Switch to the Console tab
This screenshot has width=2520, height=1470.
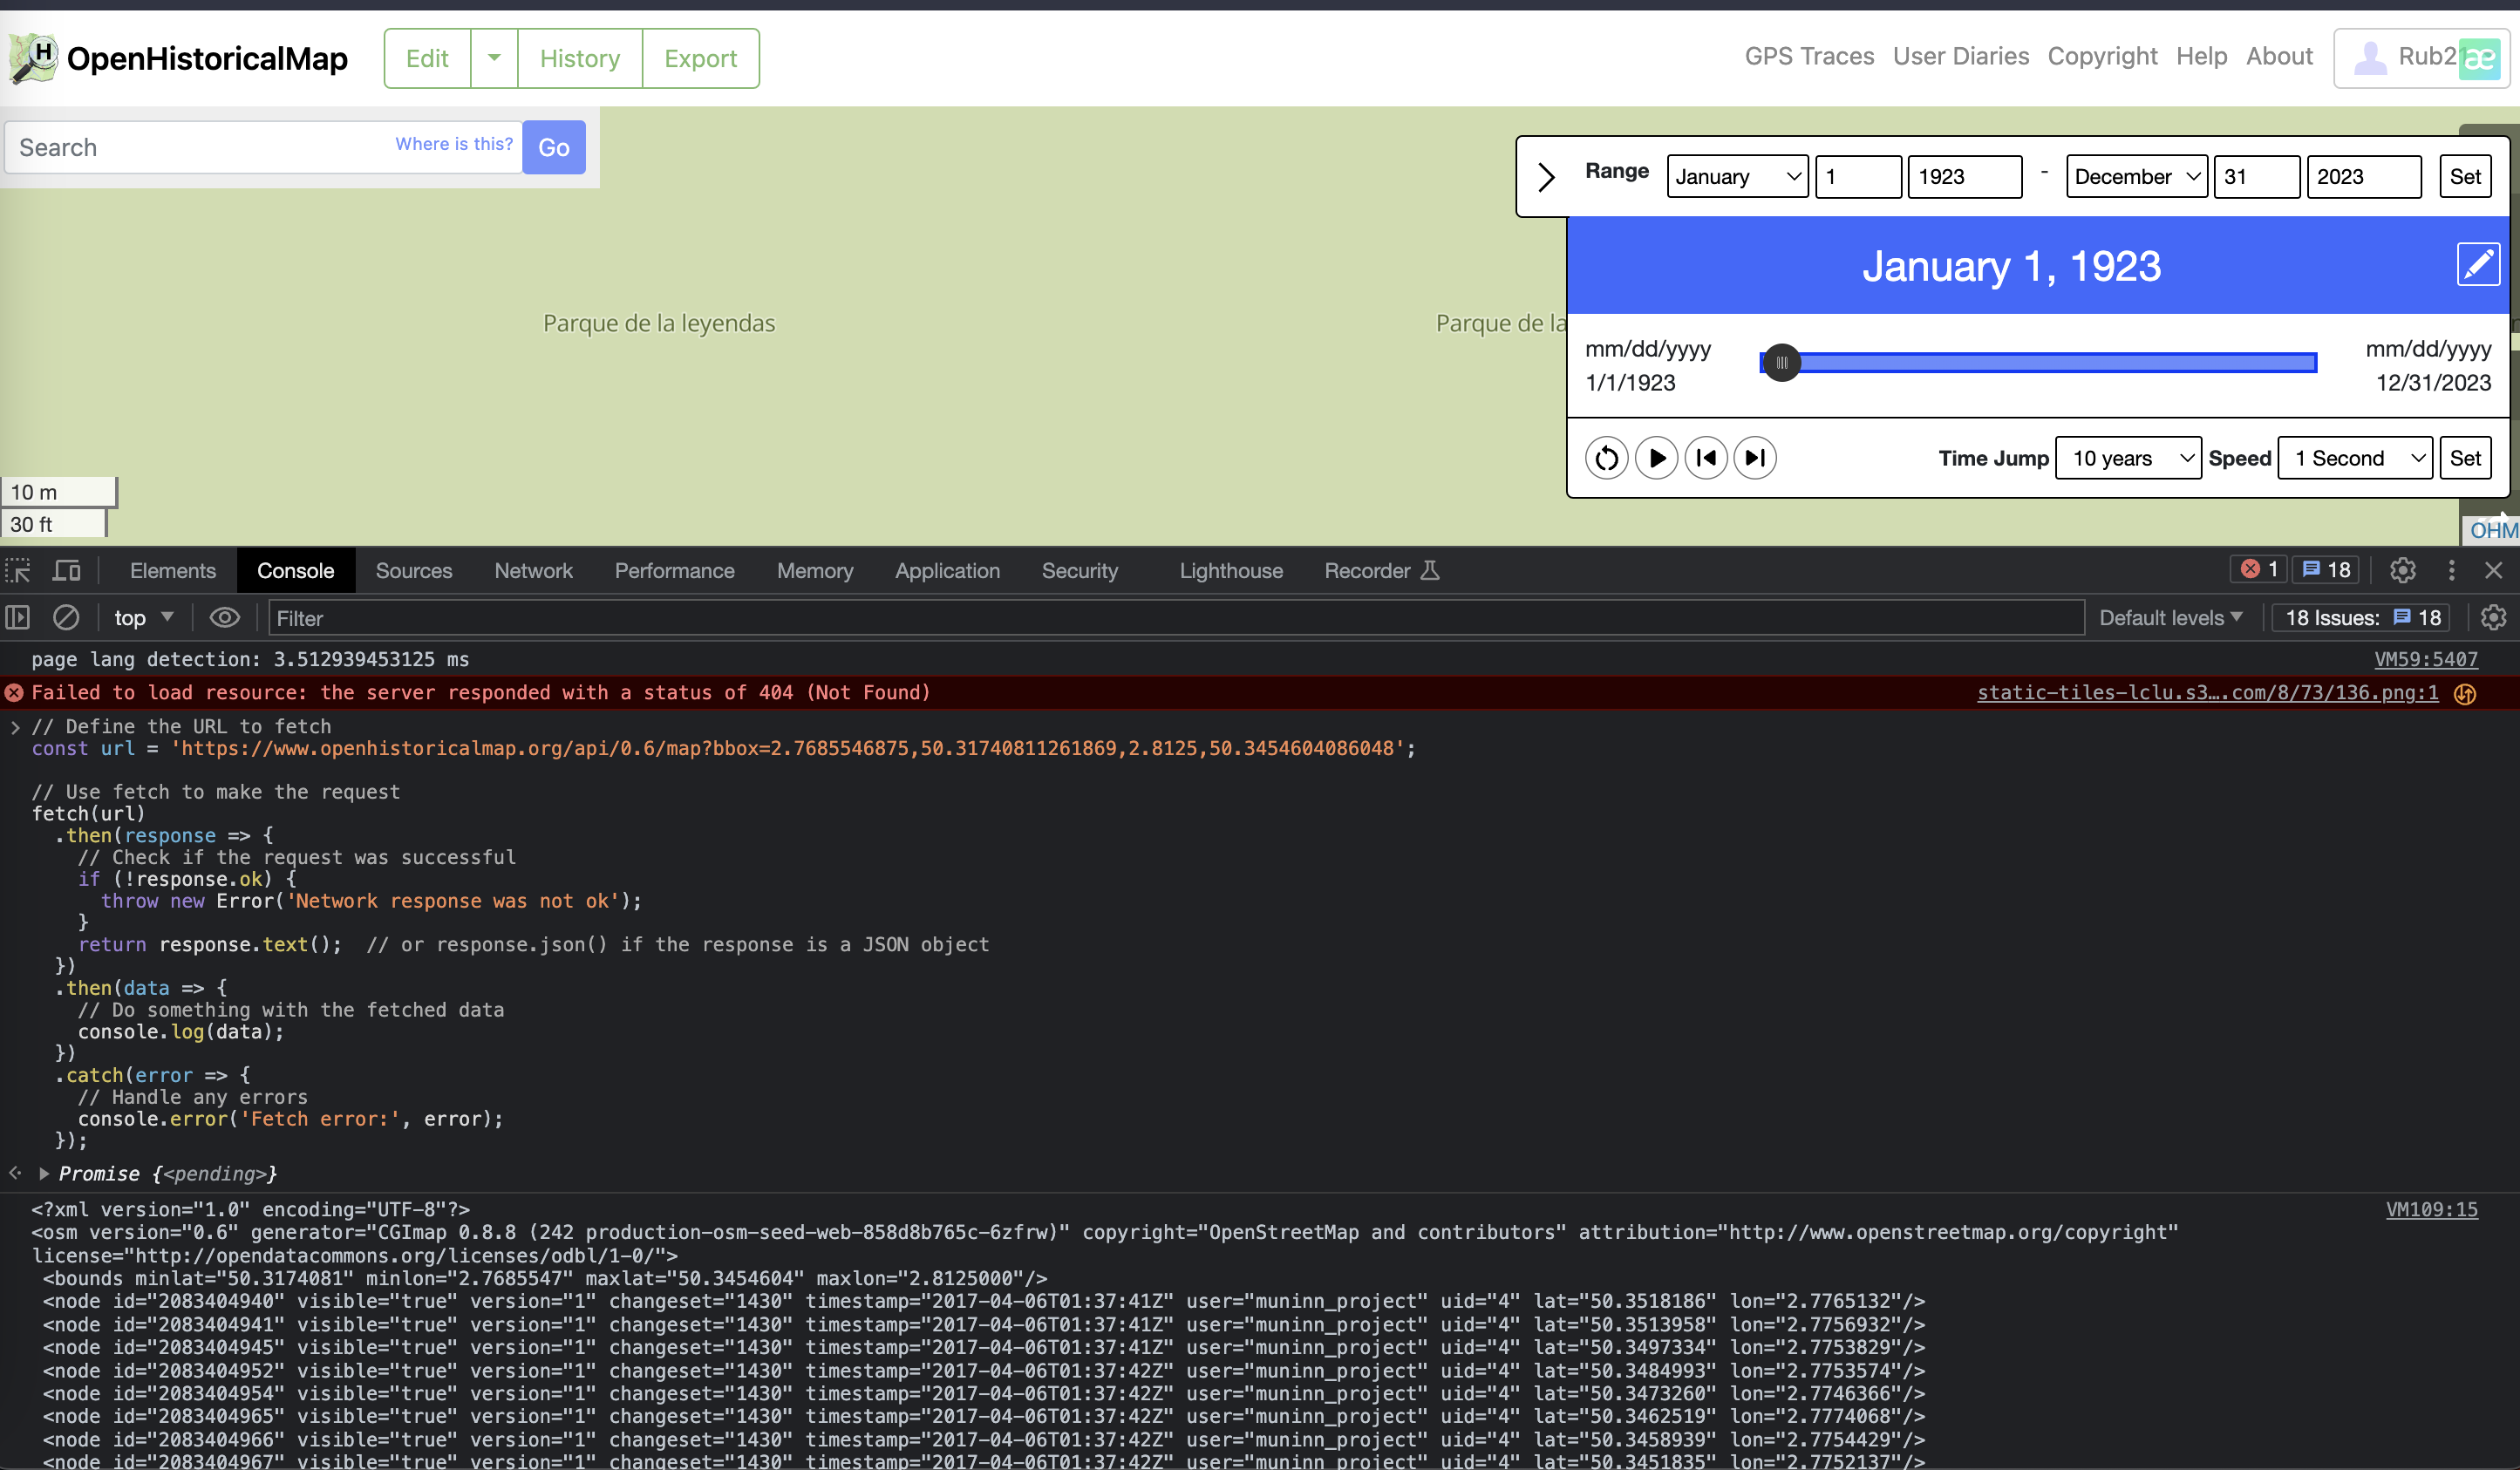[295, 570]
